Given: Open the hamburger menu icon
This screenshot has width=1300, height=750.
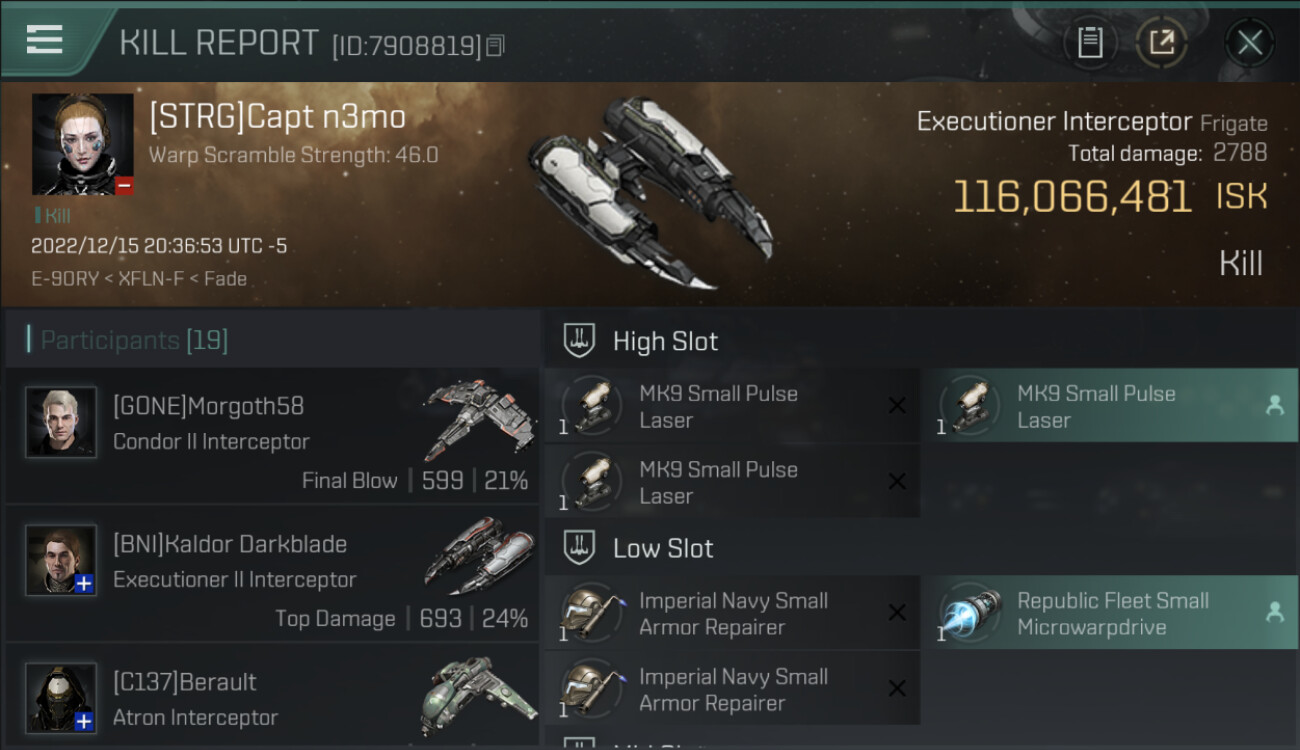Looking at the screenshot, I should click(44, 40).
